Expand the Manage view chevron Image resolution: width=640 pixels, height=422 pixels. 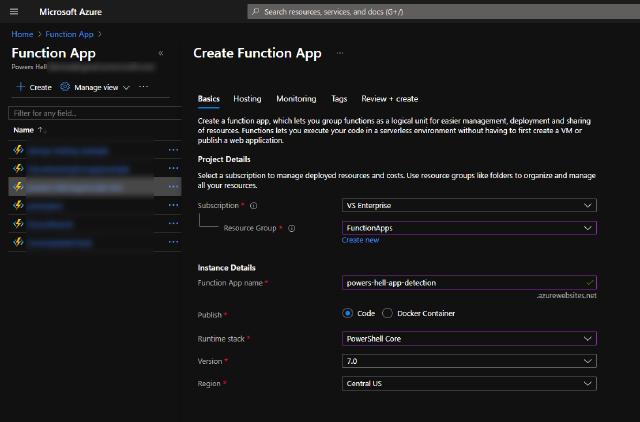click(126, 88)
